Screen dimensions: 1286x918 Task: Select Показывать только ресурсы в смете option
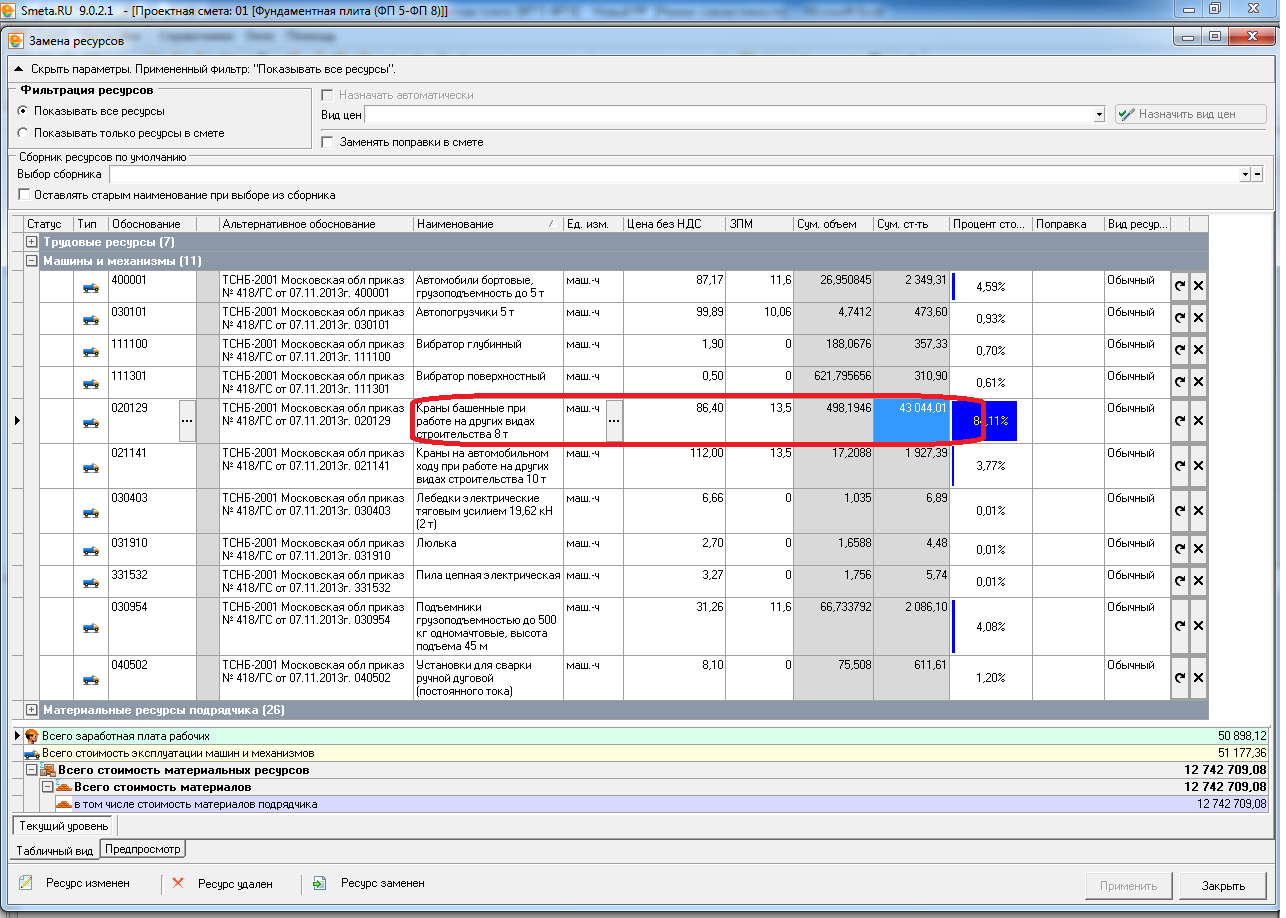pos(23,133)
